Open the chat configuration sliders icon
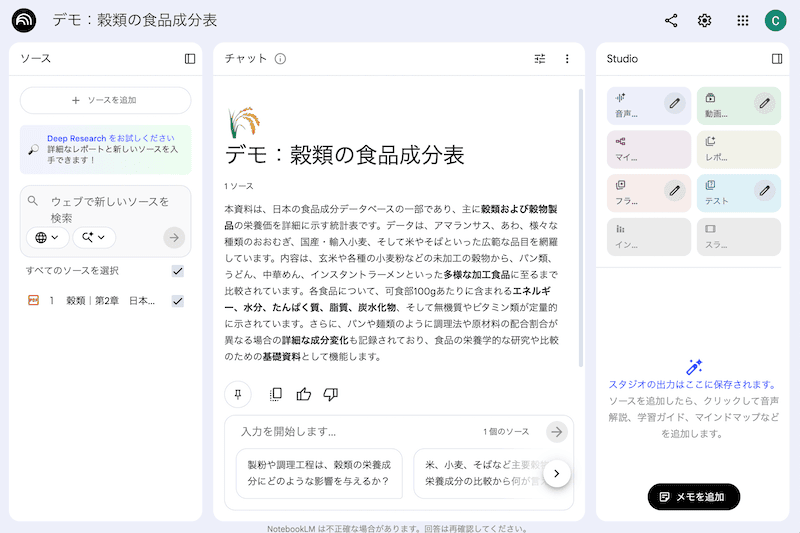 click(x=540, y=59)
